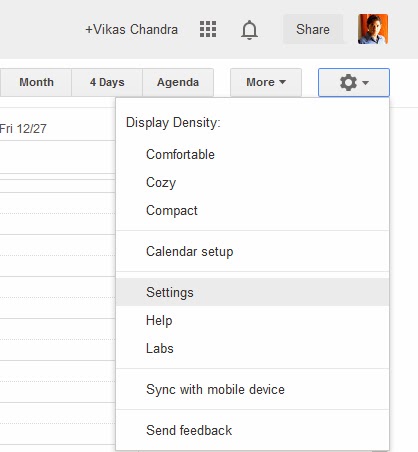
Task: Collapse the gear menu dropdown arrow
Action: click(x=366, y=82)
